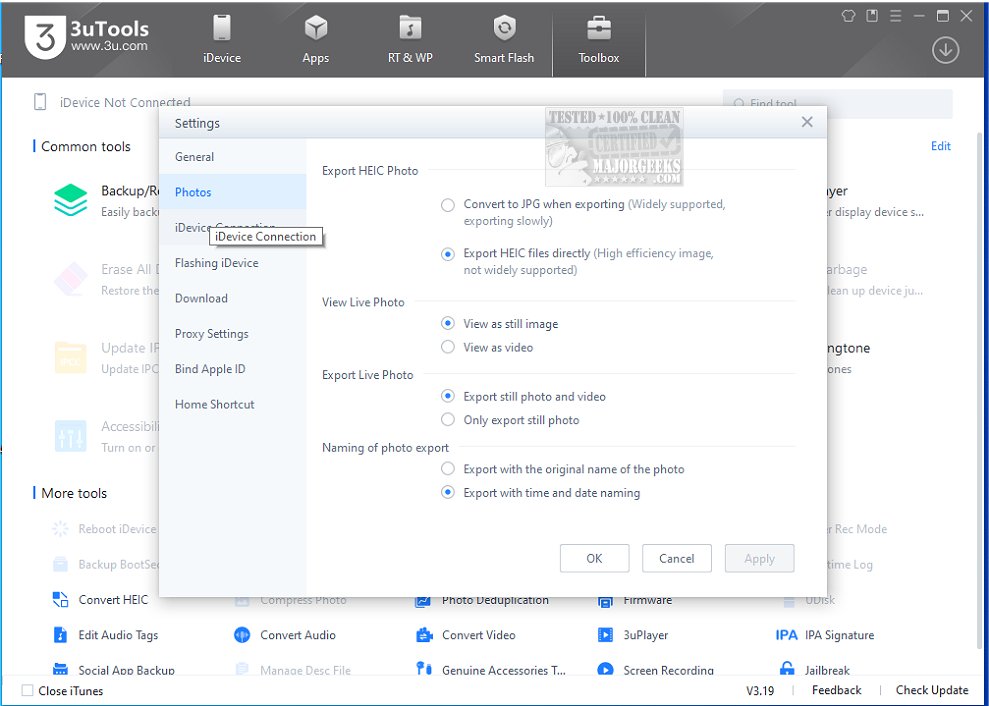Choose View as video
Viewport: 989px width, 706px height.
click(448, 347)
